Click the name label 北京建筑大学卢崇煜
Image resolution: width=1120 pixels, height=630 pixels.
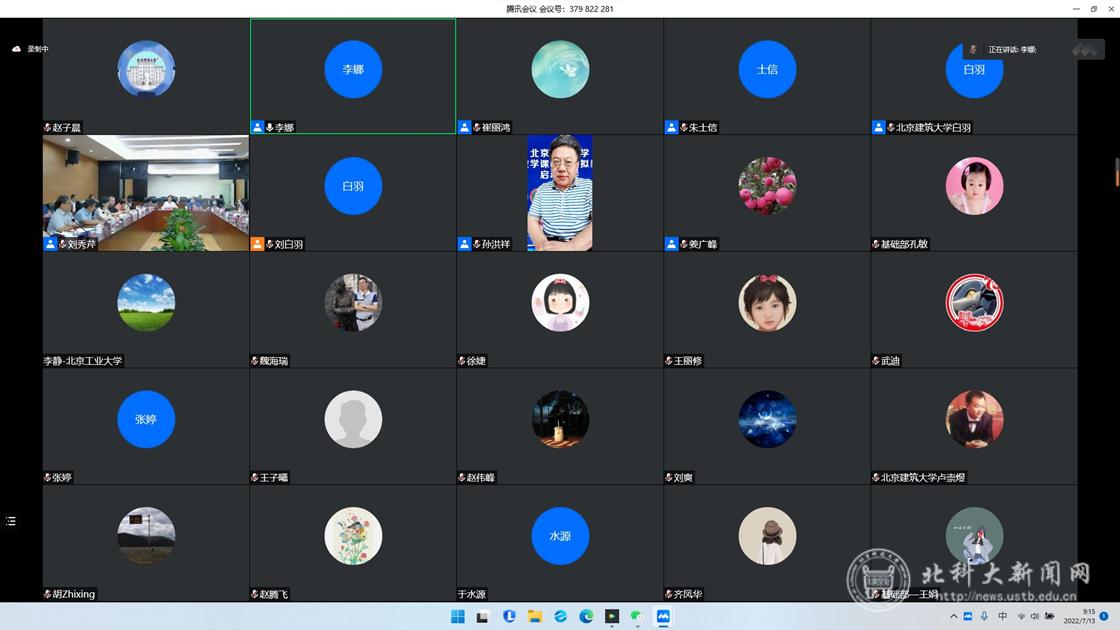(923, 477)
